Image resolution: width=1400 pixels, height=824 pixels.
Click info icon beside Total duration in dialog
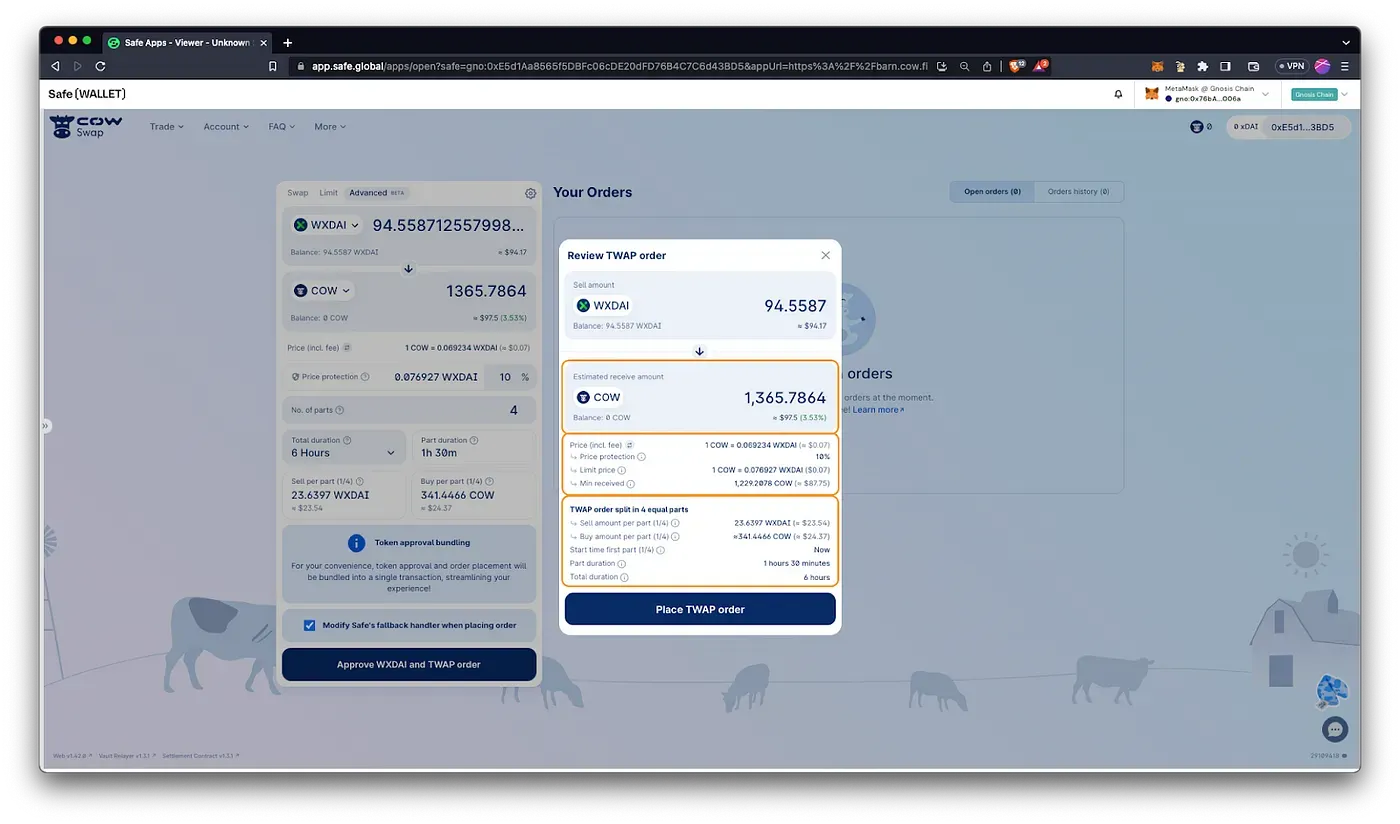[624, 577]
